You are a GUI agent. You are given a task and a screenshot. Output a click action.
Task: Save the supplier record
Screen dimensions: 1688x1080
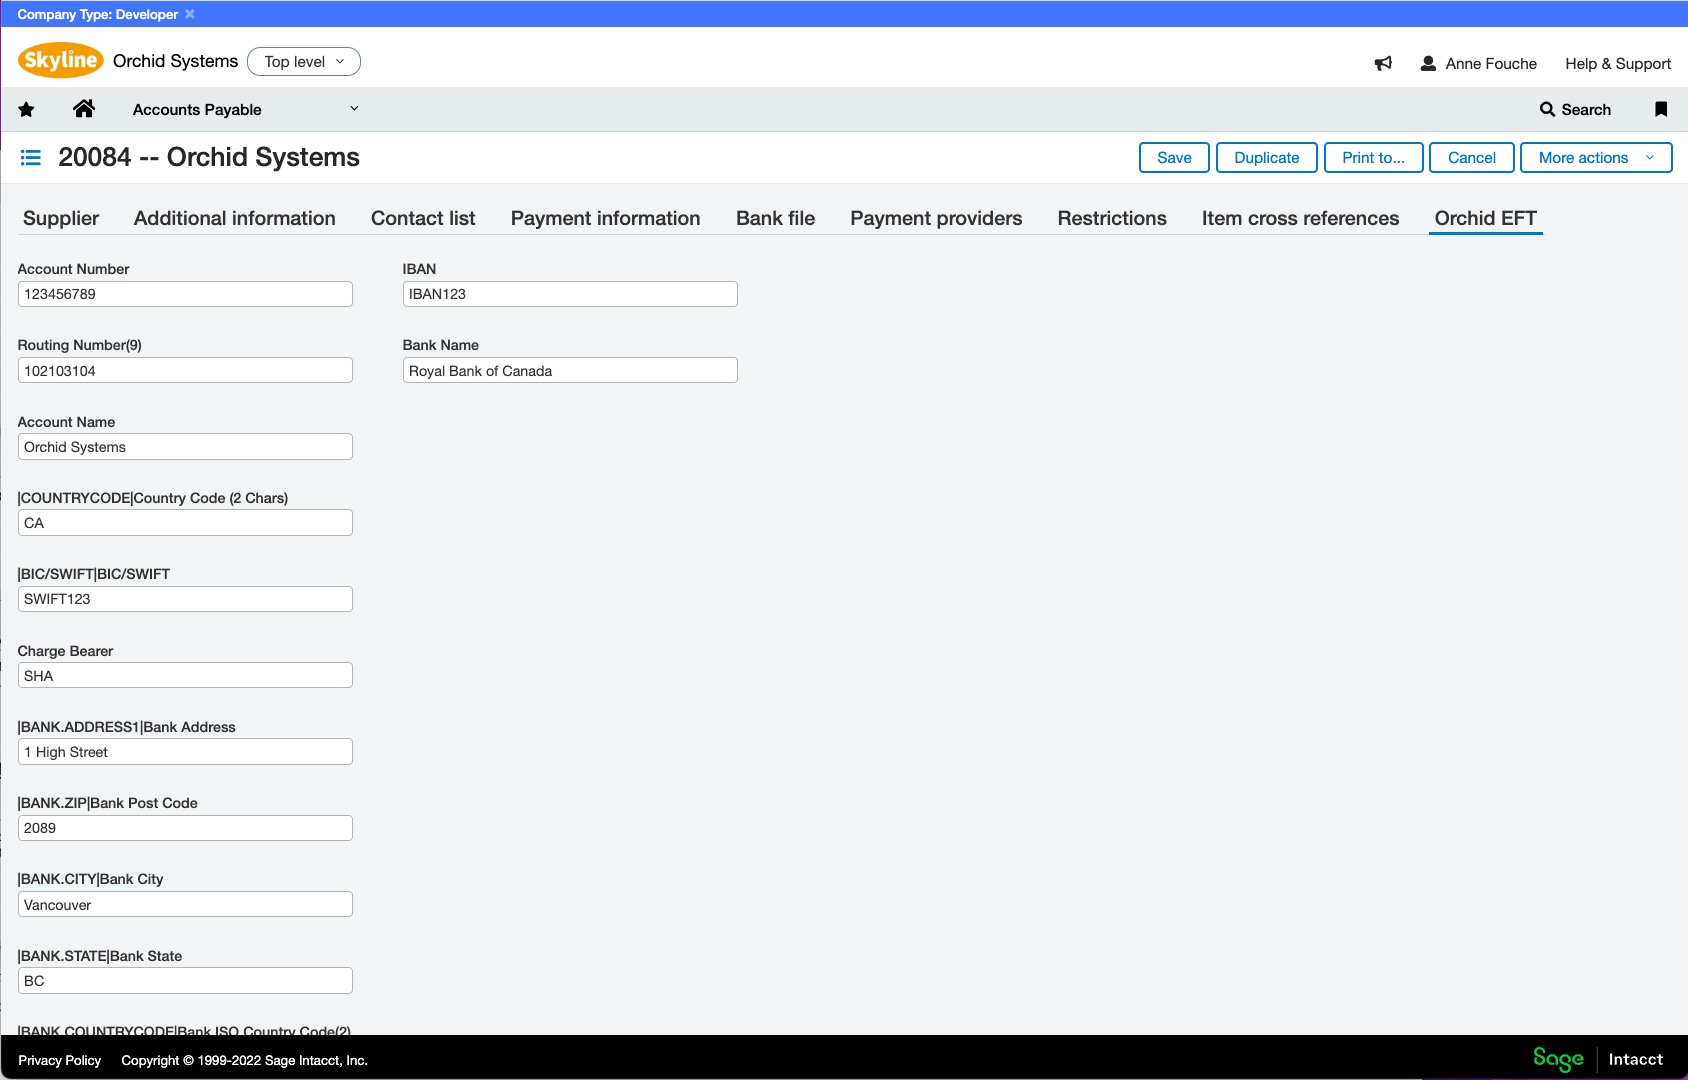[1174, 157]
